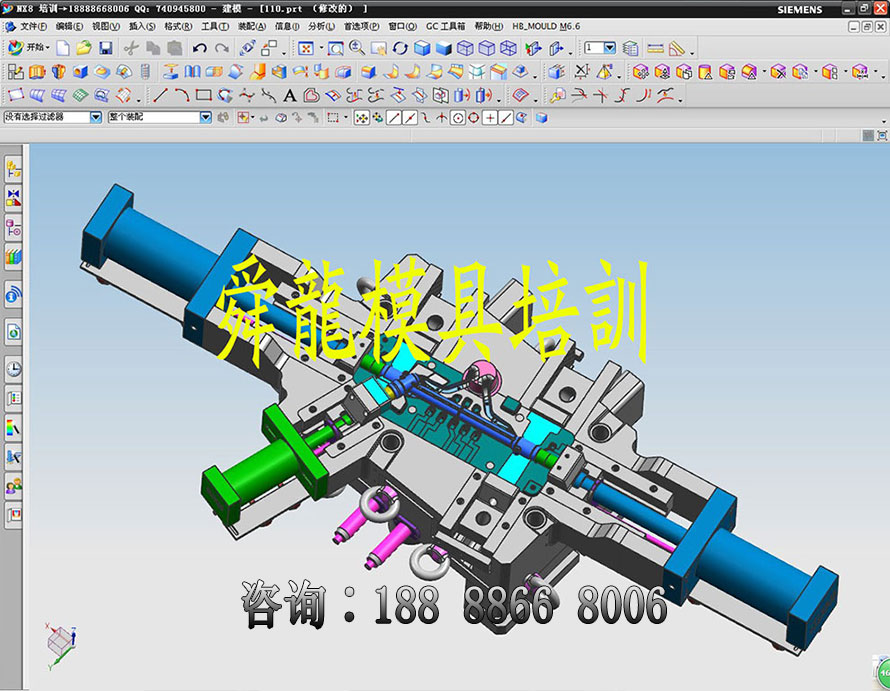Select the Extrude feature tool
The image size is (890, 691).
[37, 72]
